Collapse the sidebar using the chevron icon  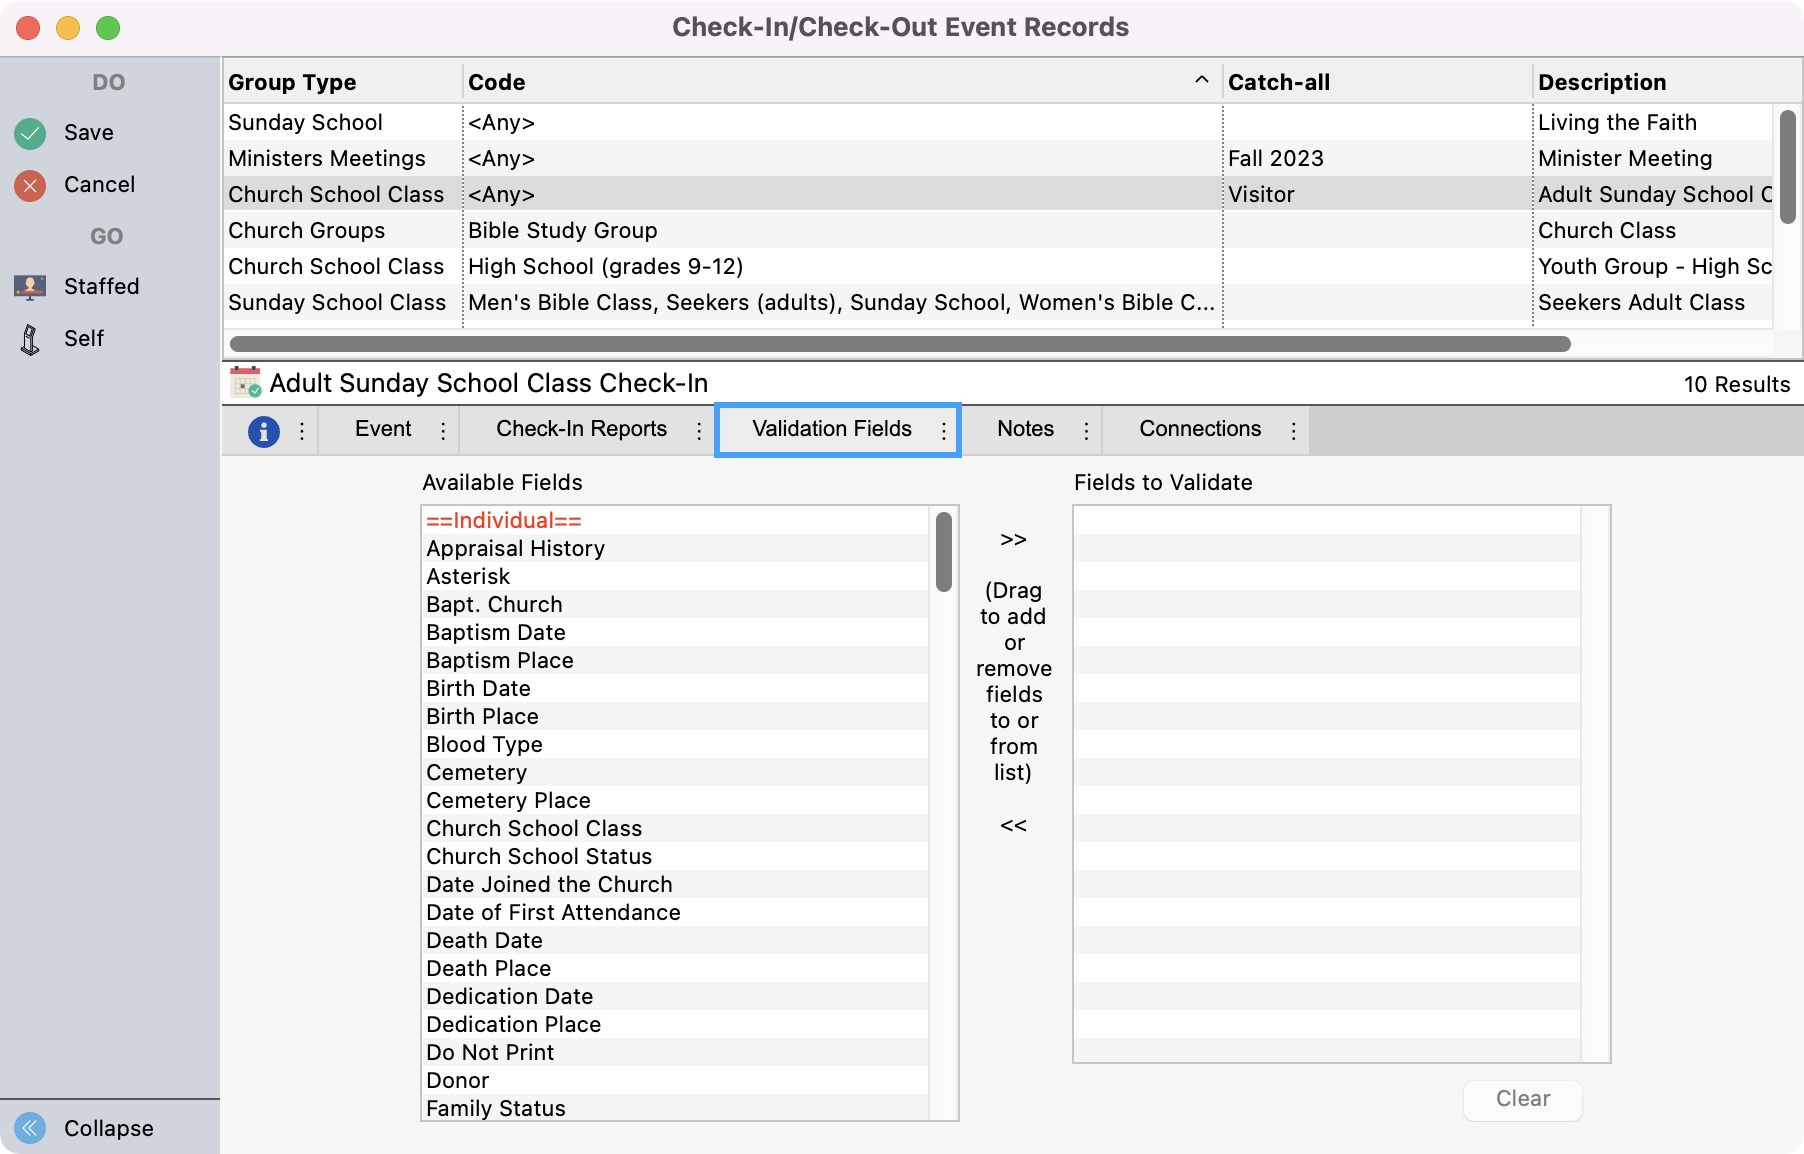(x=29, y=1128)
